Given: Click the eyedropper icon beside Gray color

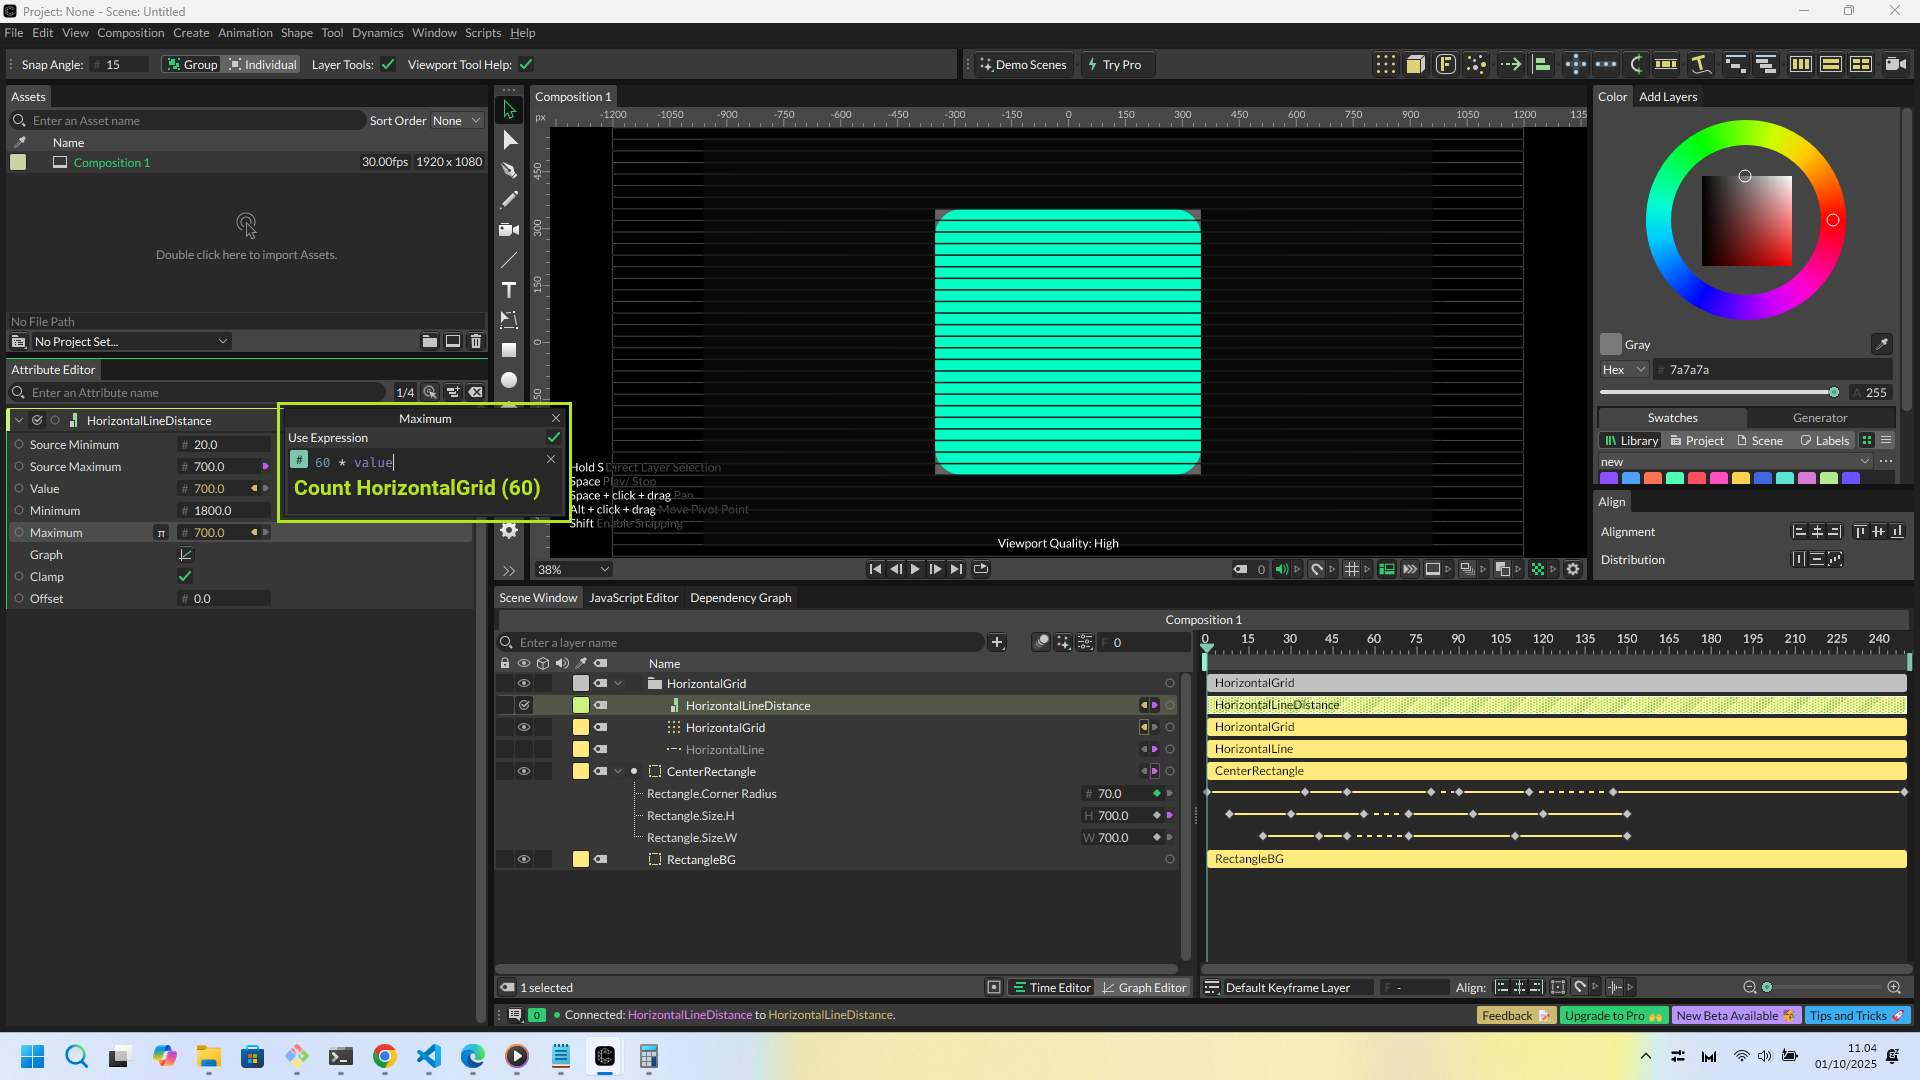Looking at the screenshot, I should (x=1881, y=344).
